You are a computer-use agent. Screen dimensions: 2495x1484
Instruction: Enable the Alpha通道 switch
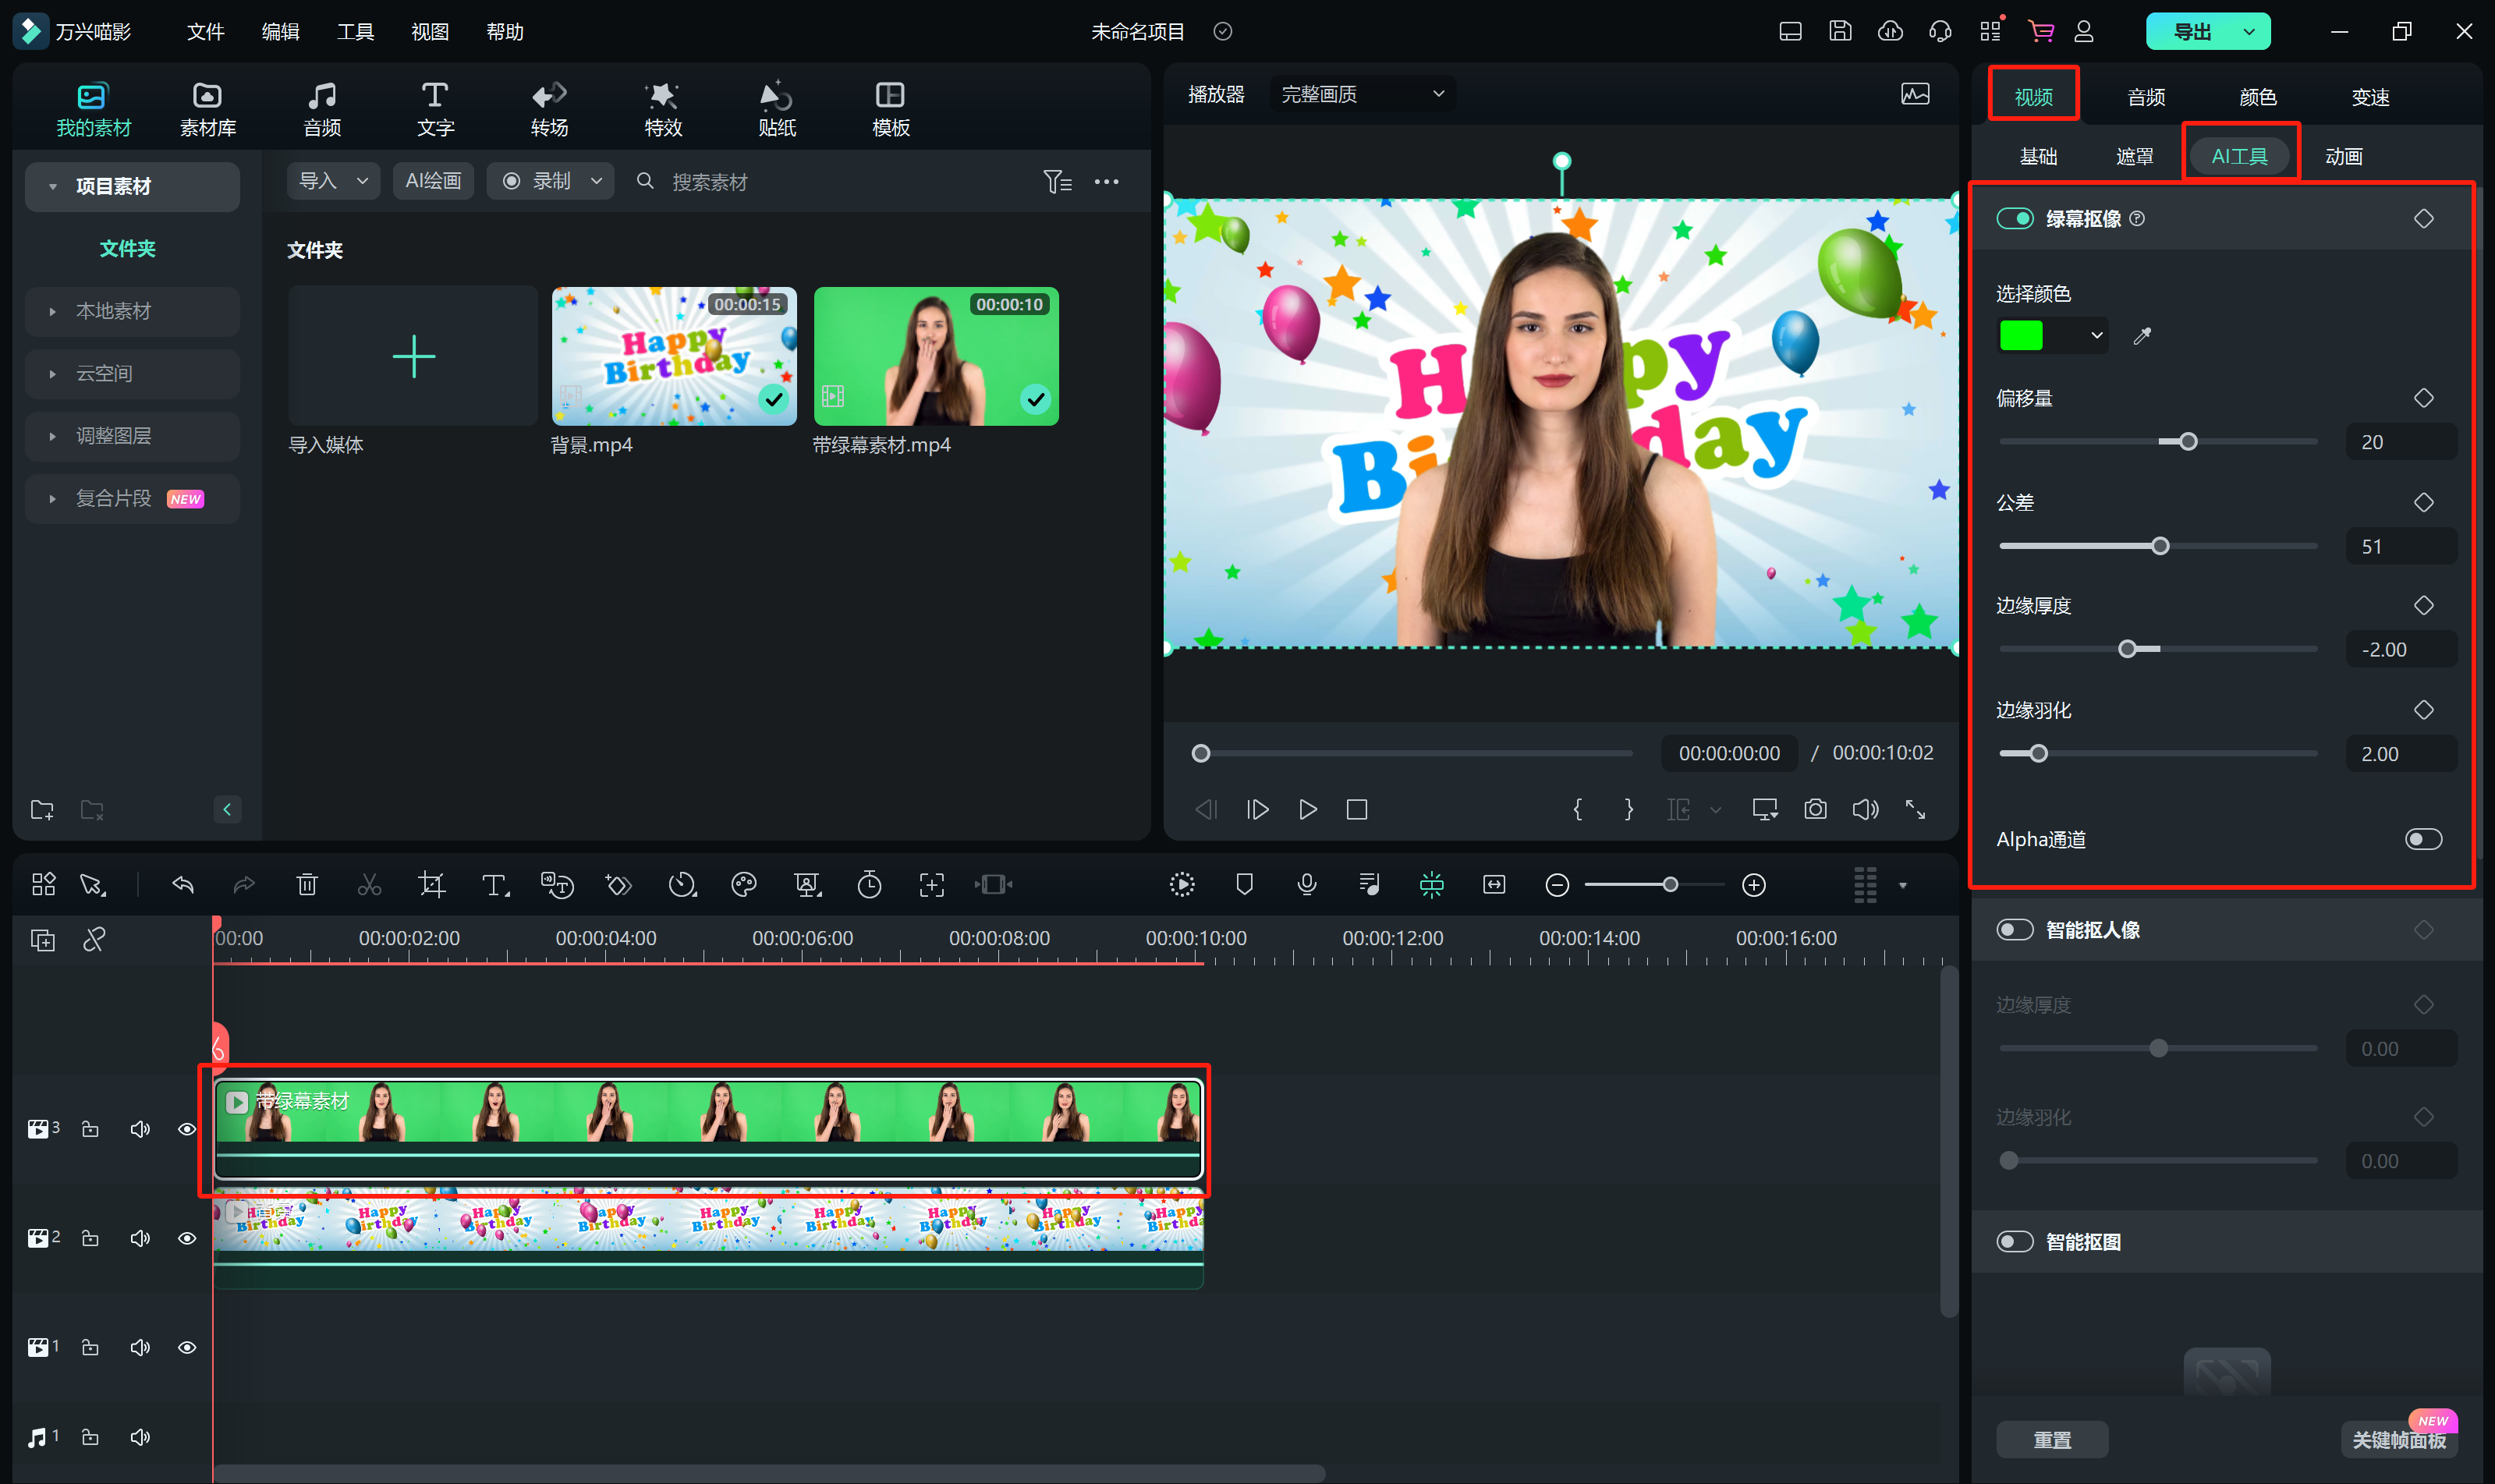2423,839
